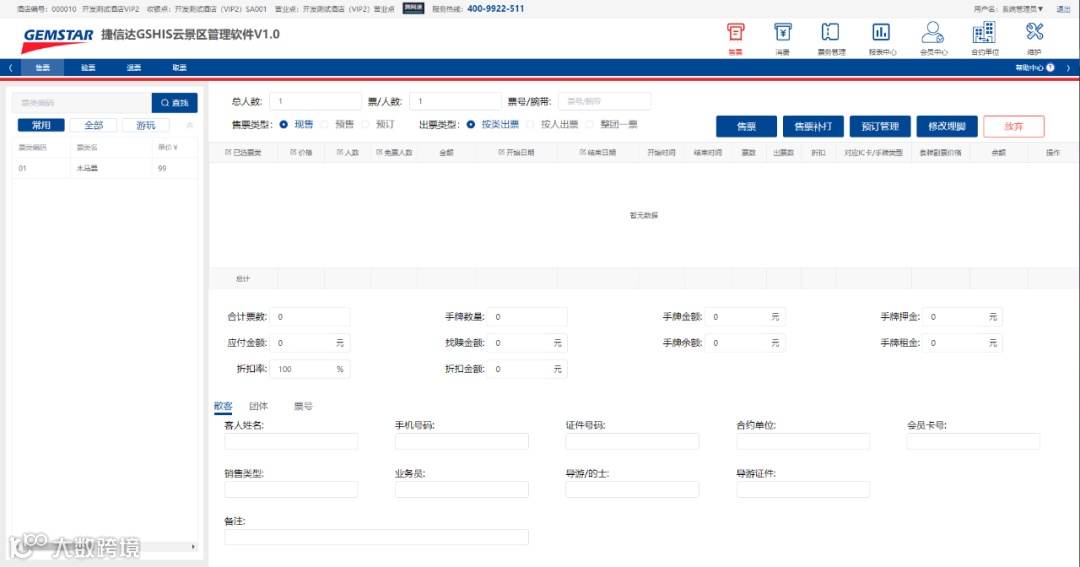Open the 维护 maintenance wrench icon
The width and height of the screenshot is (1080, 567).
1034,32
